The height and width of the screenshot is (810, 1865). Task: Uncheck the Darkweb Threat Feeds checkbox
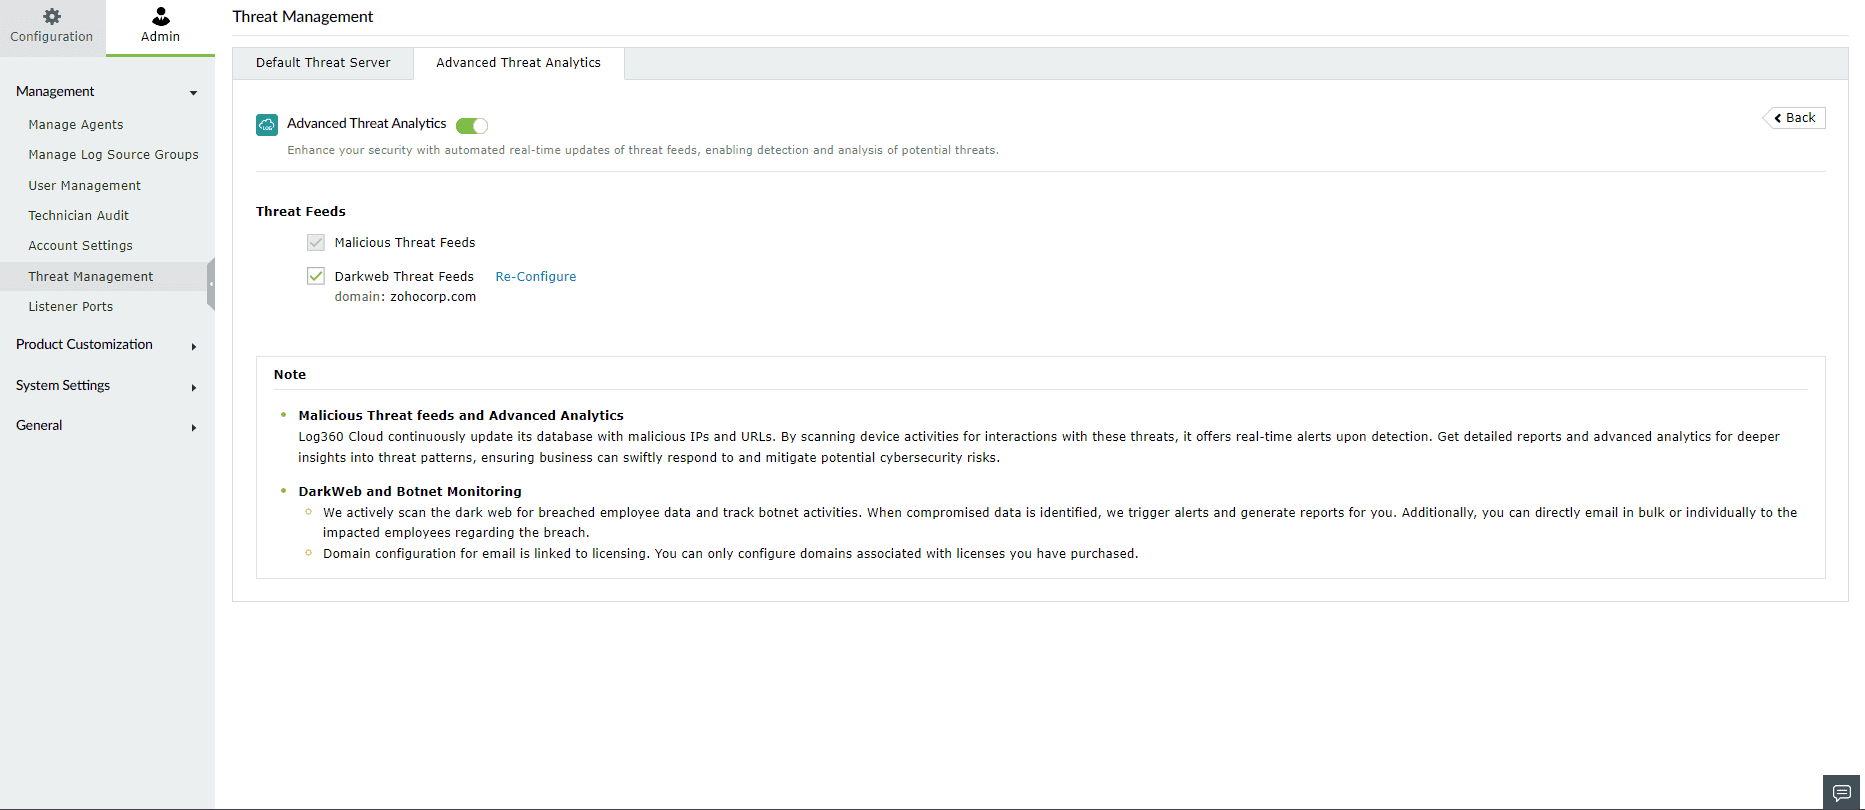(x=316, y=276)
